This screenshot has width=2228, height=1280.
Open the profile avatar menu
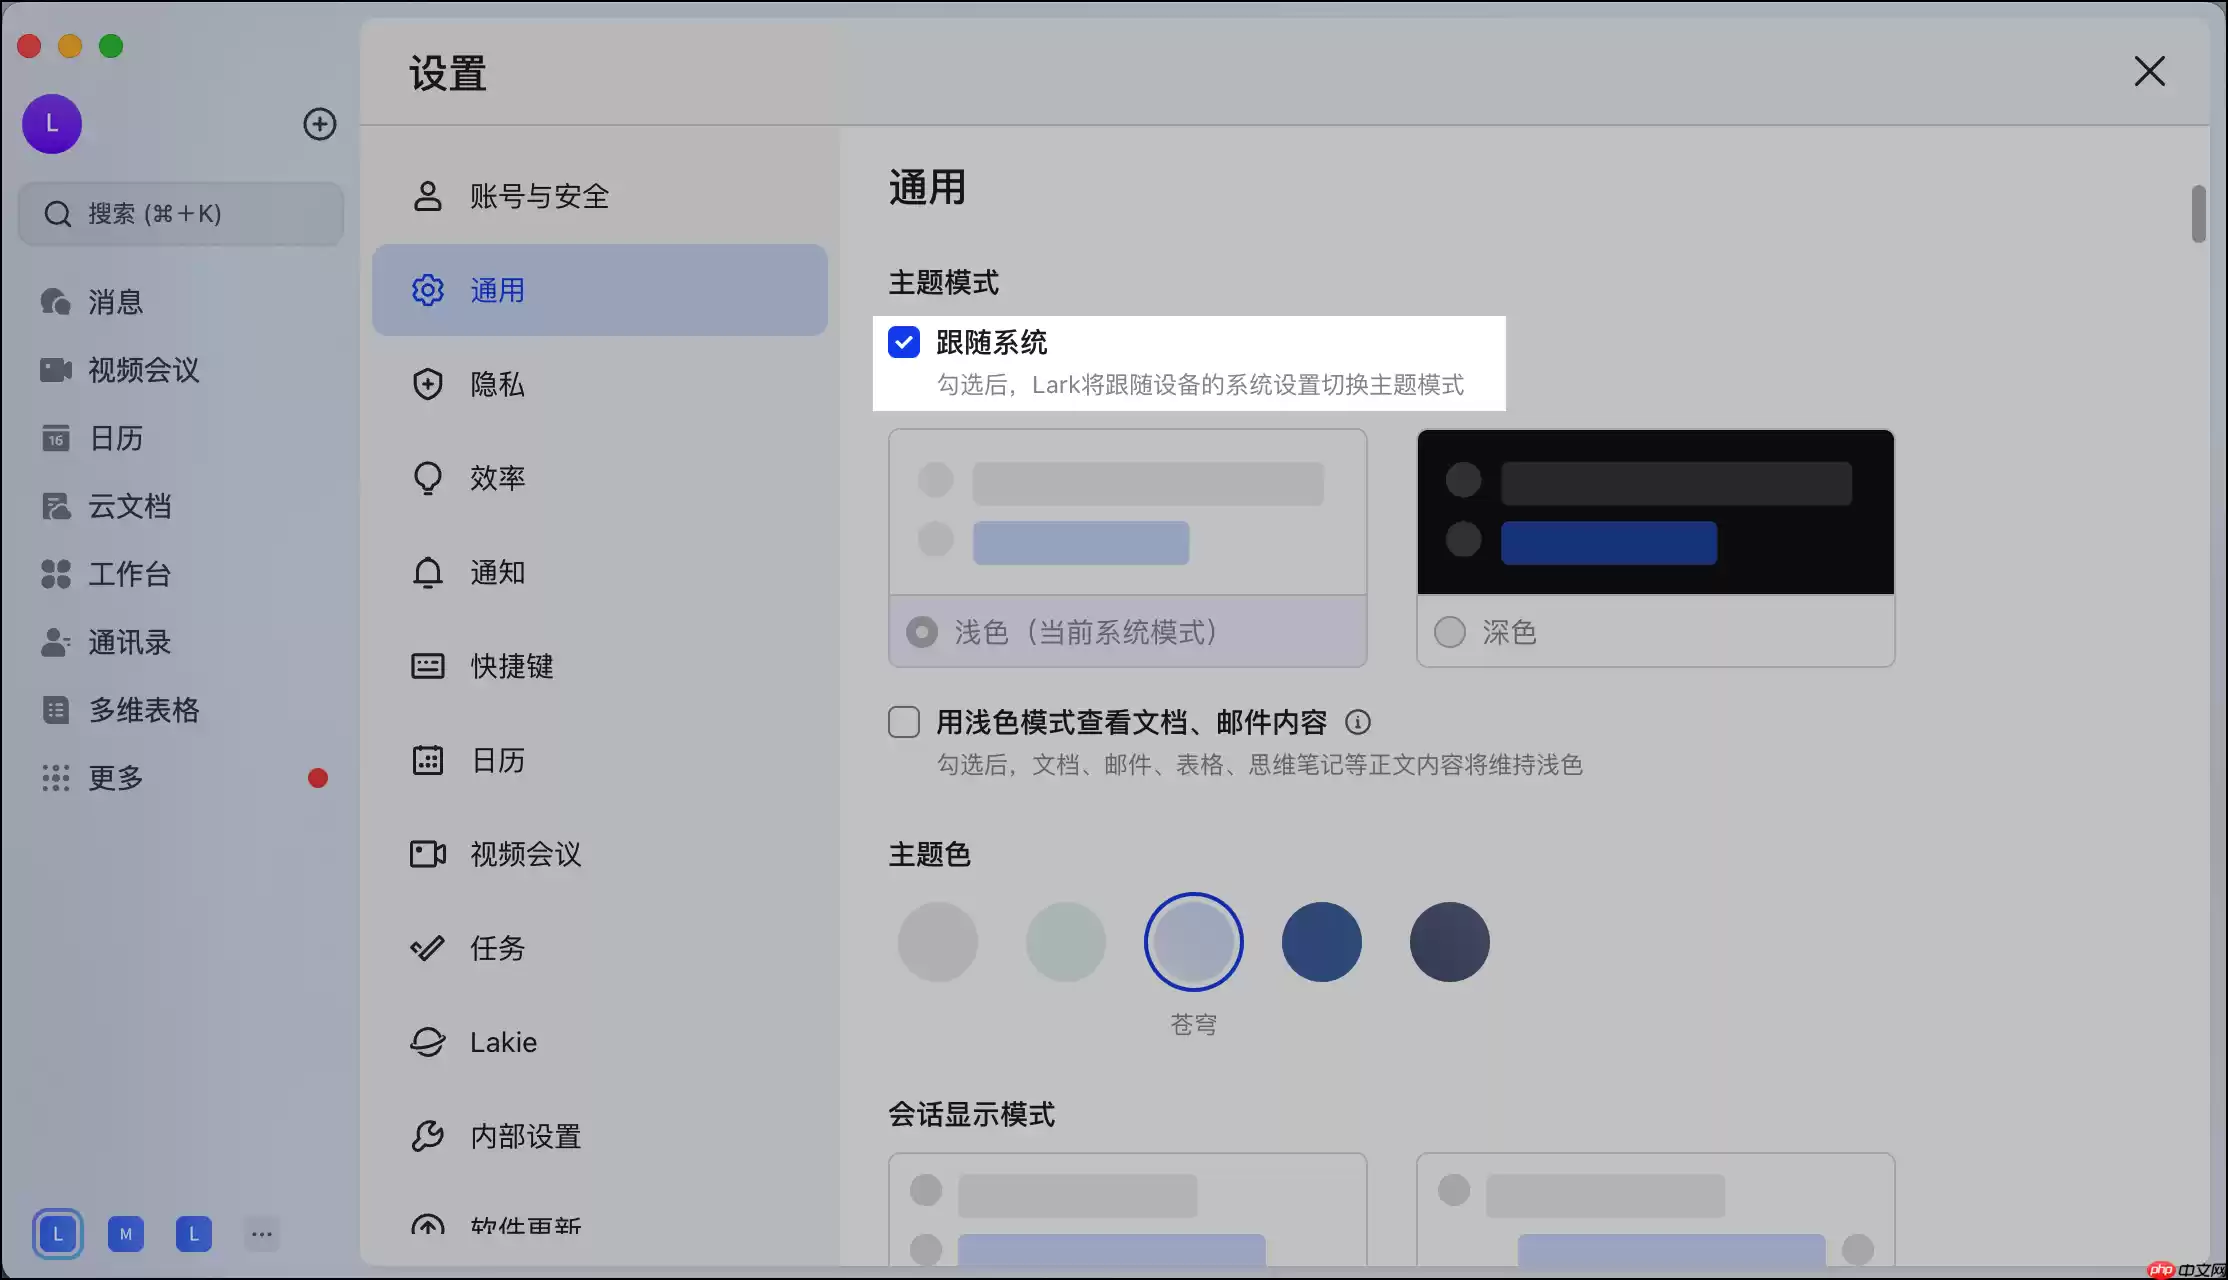click(51, 124)
